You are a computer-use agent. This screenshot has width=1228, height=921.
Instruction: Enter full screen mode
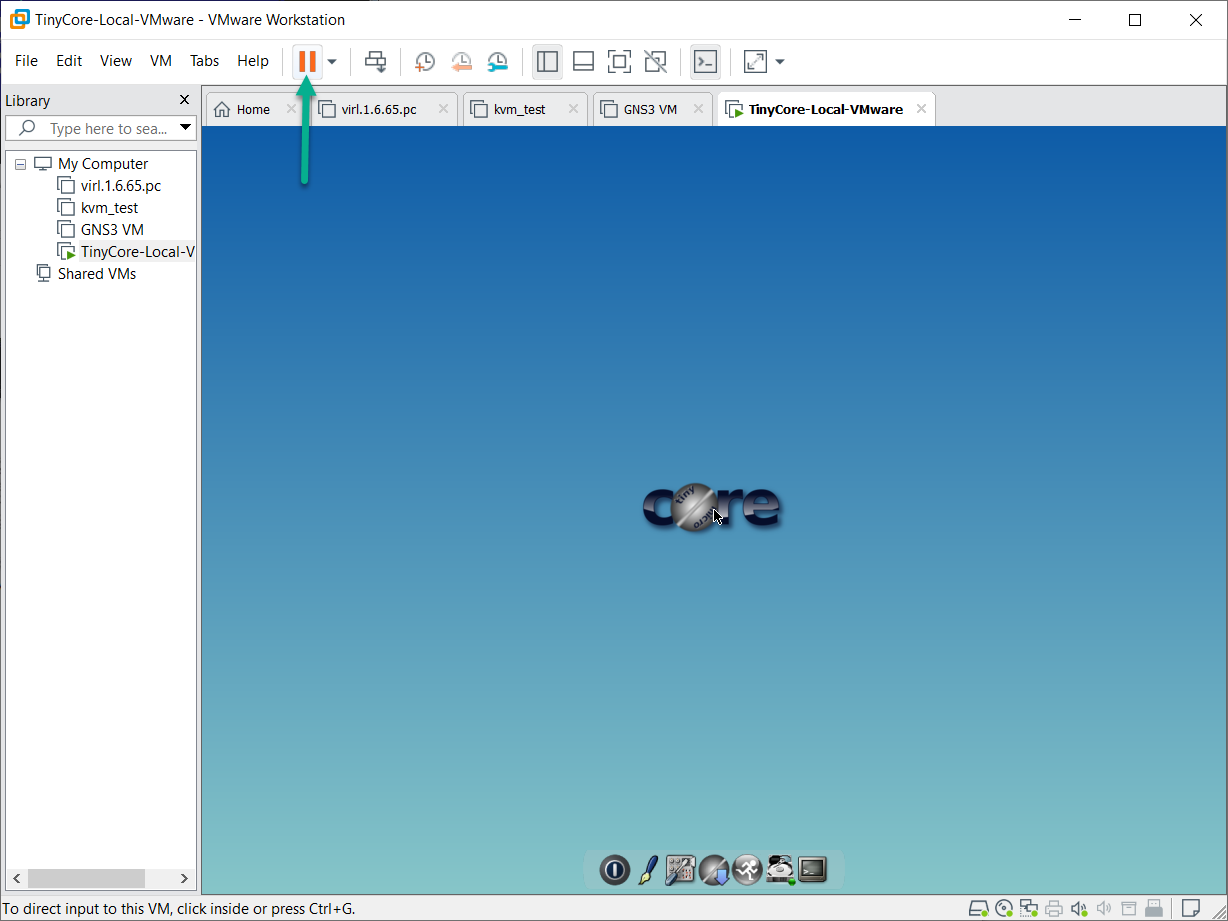619,62
